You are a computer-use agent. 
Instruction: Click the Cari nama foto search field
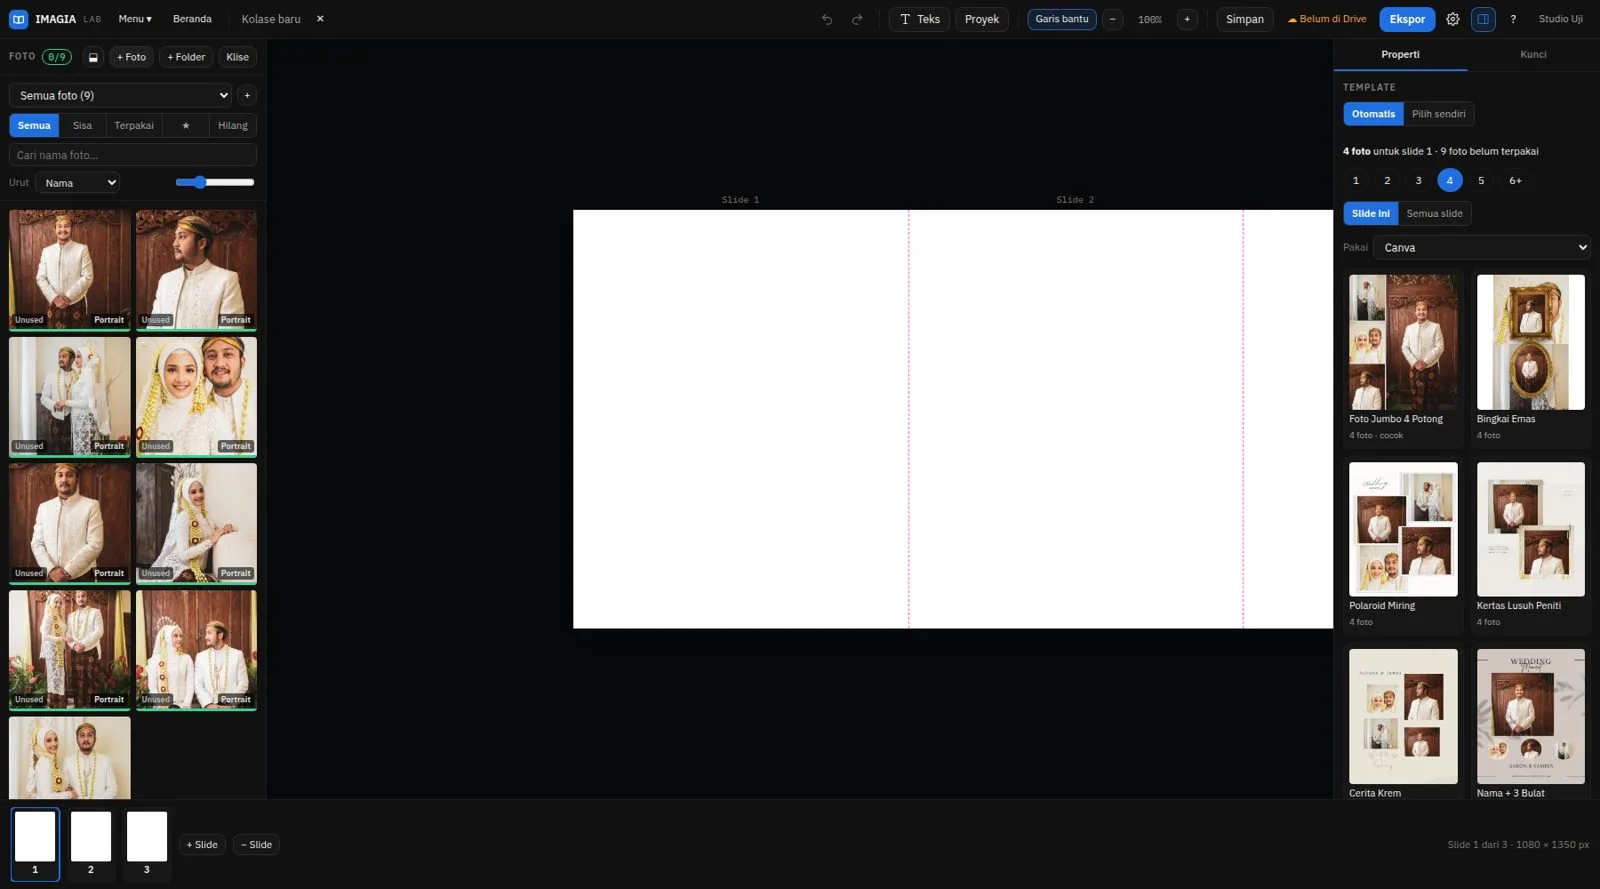(x=133, y=155)
